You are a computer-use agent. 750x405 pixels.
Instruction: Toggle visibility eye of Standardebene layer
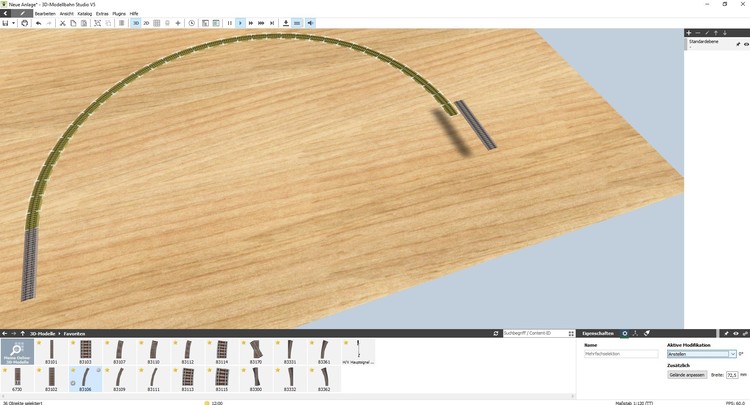pyautogui.click(x=746, y=44)
